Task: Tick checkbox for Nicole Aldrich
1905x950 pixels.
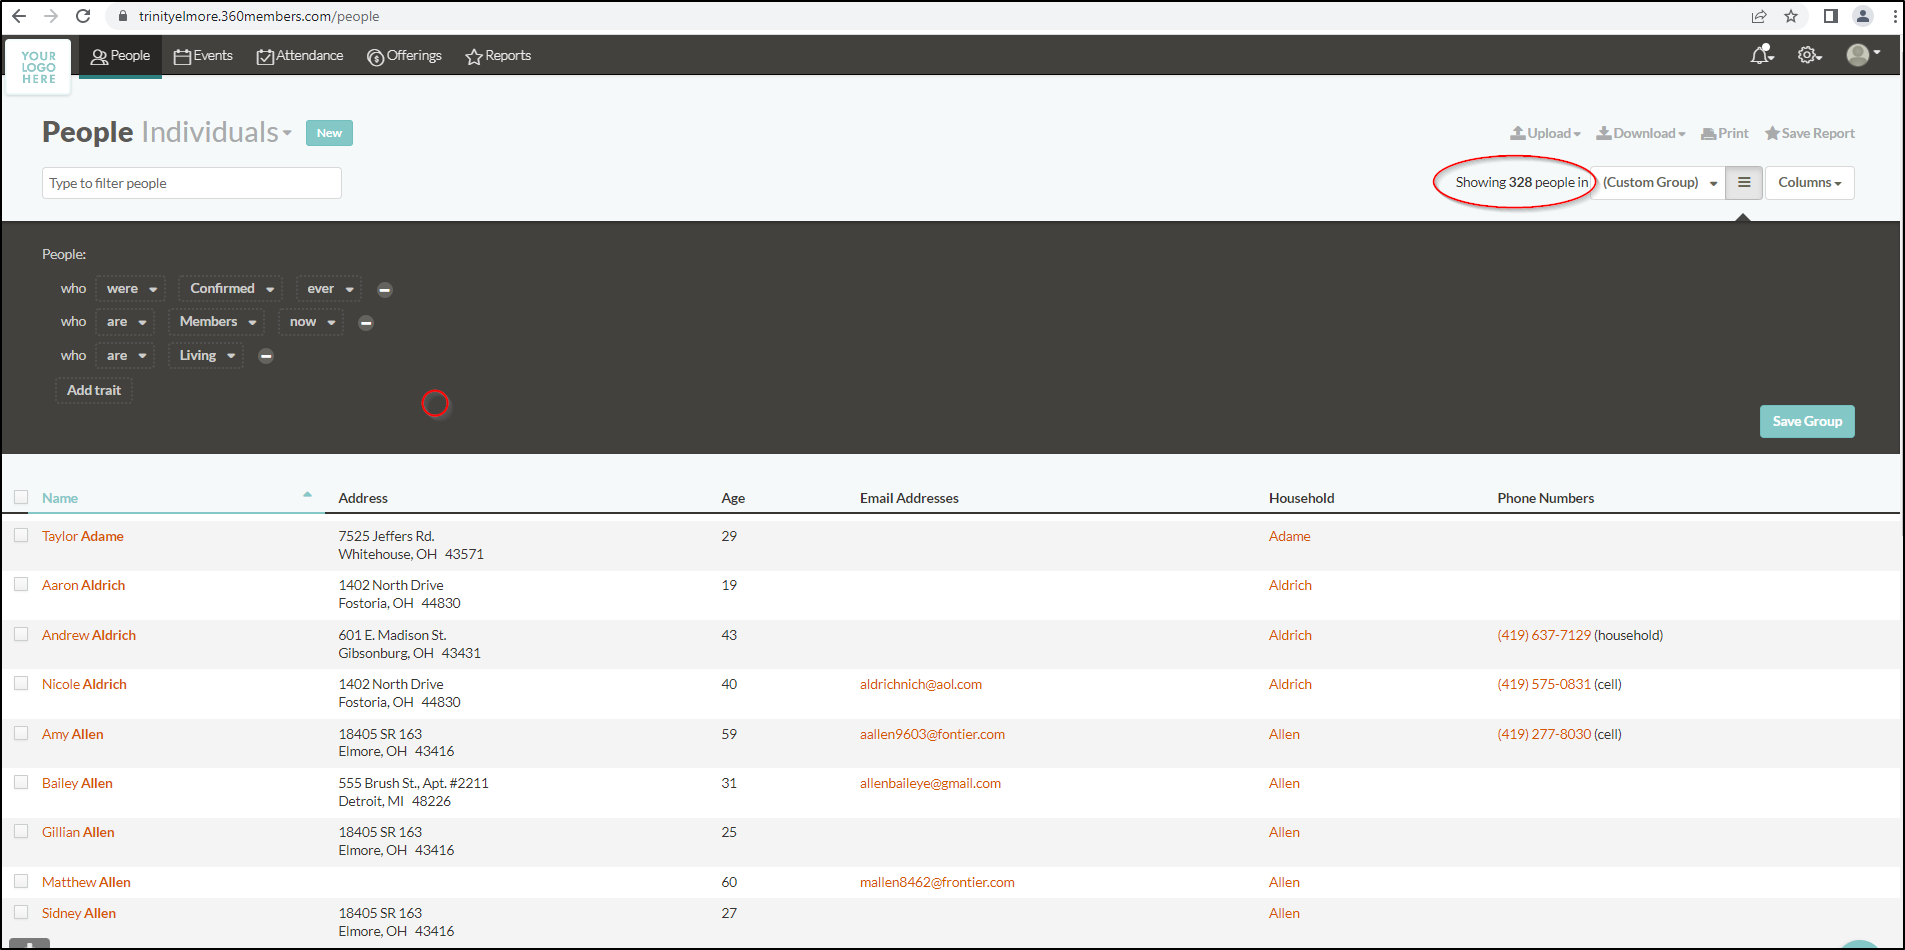Action: click(x=21, y=683)
